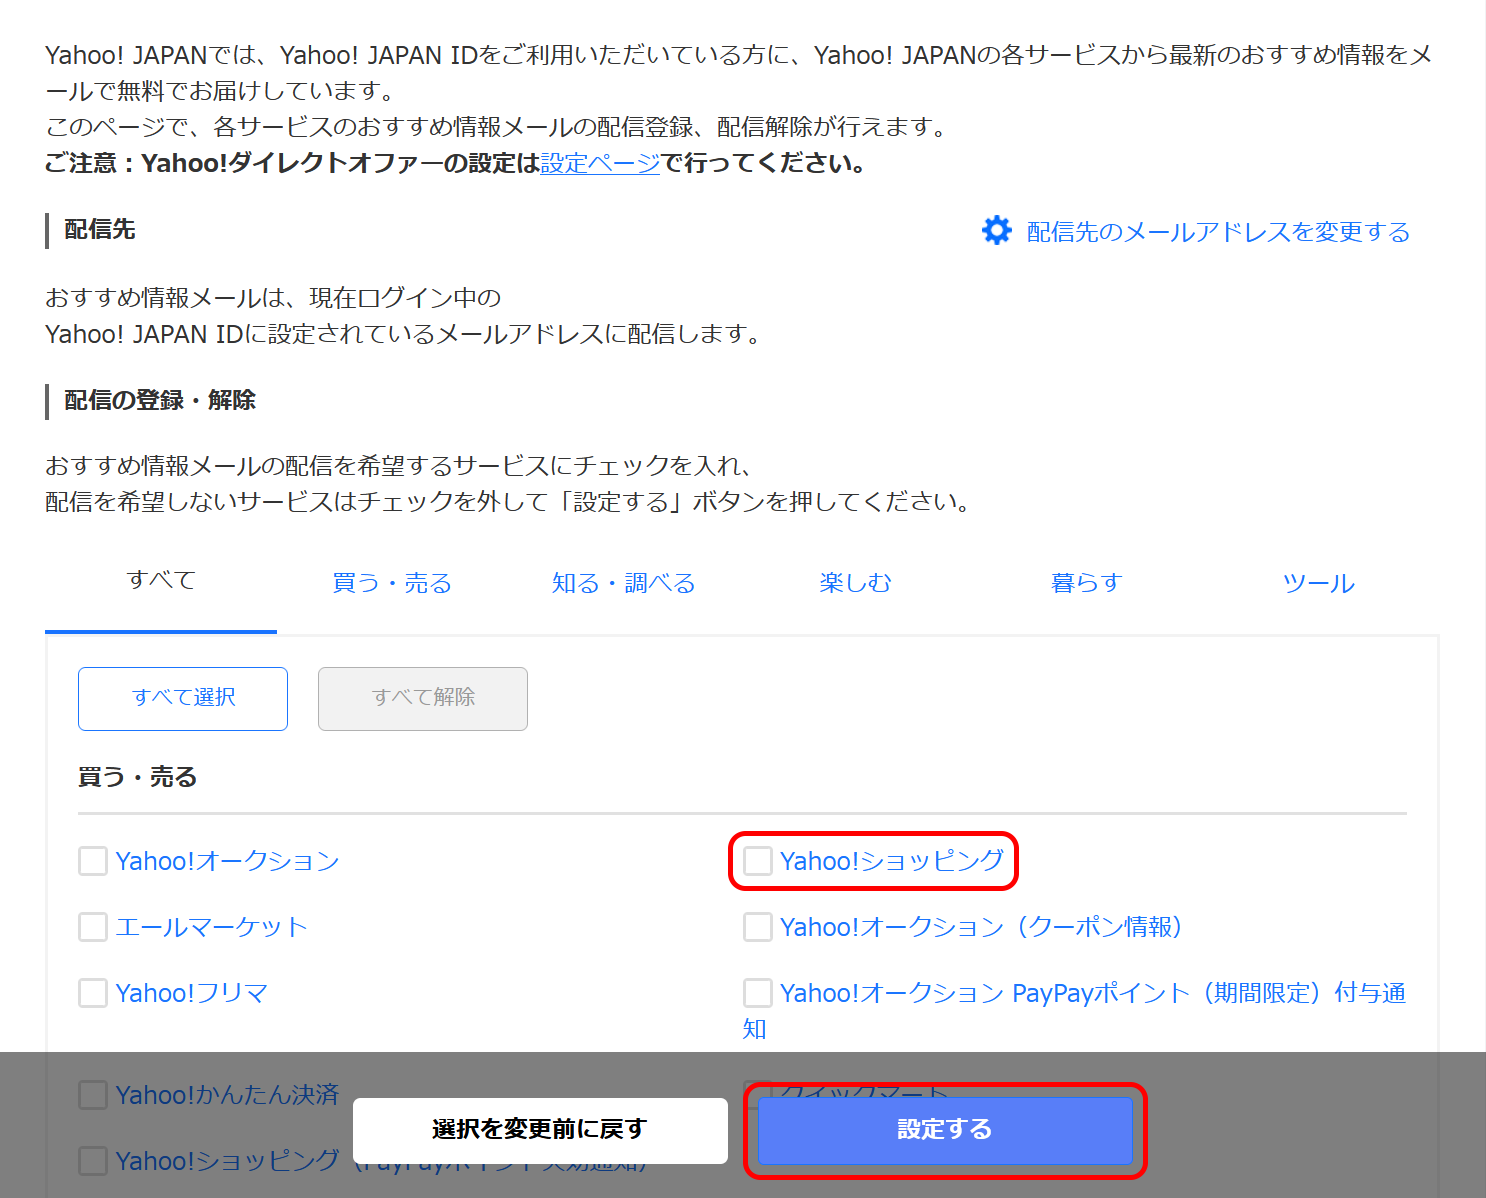Image resolution: width=1486 pixels, height=1198 pixels.
Task: Check Yahoo!オークション PayPayポイント付与通知 checkbox
Action: click(x=757, y=993)
